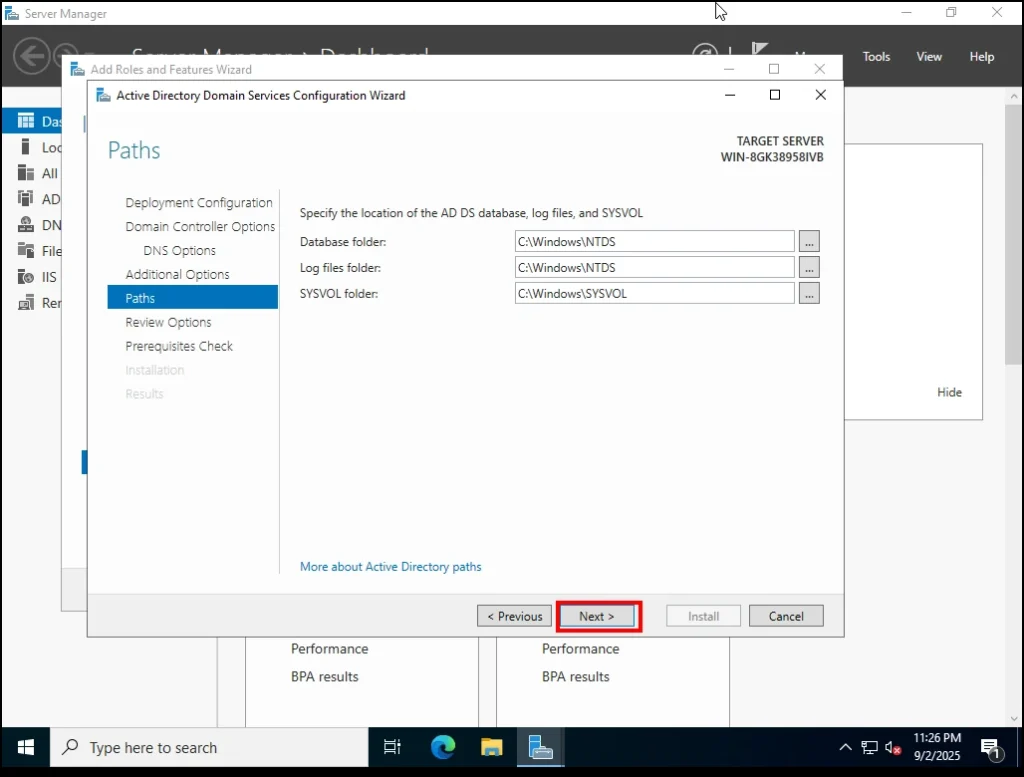The width and height of the screenshot is (1024, 777).
Task: Select DNS icon in sidebar
Action: point(25,225)
